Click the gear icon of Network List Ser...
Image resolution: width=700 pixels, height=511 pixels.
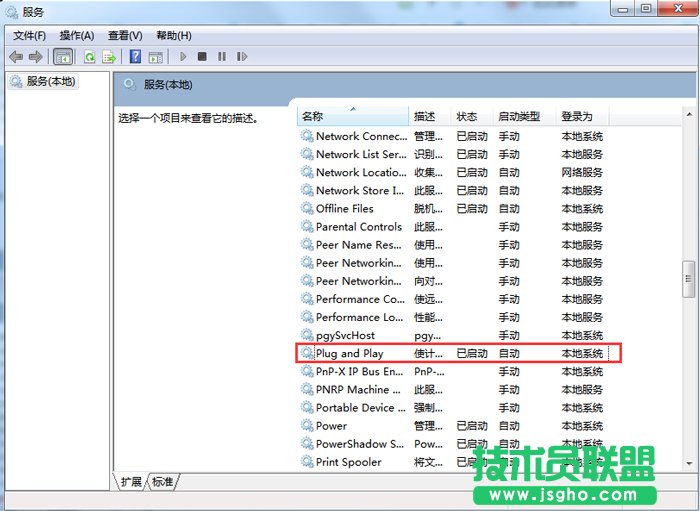307,154
